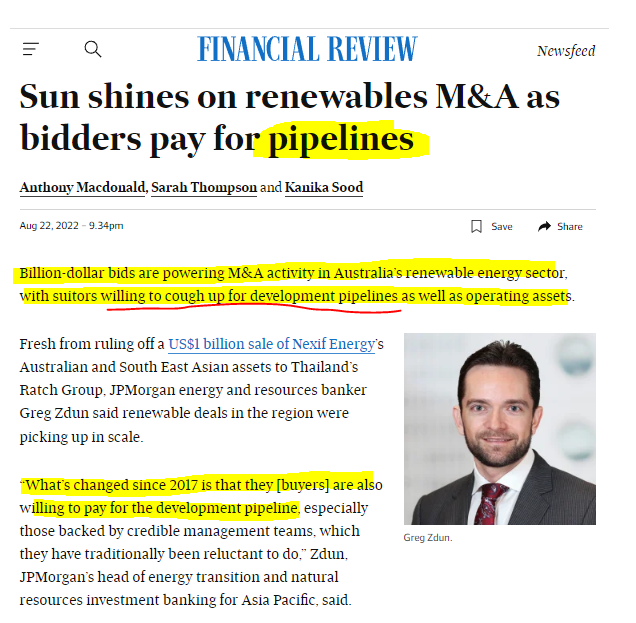
Task: Open author Kanika Sood's page
Action: pos(324,187)
